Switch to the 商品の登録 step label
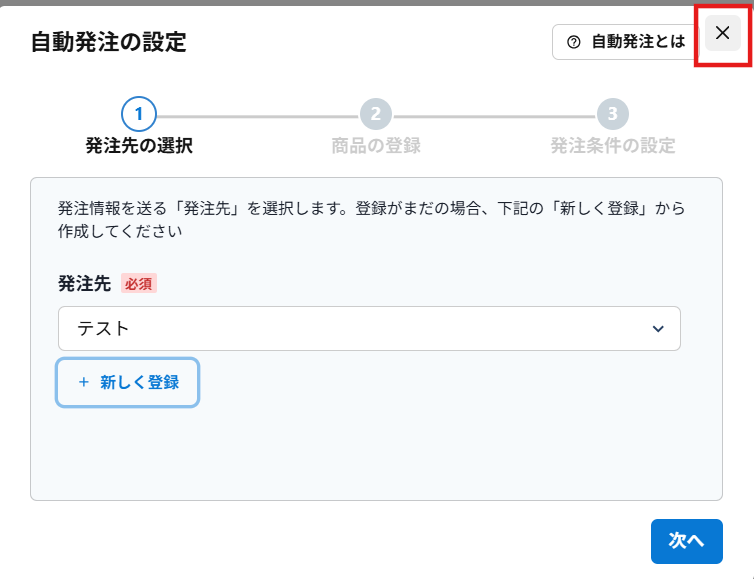 pyautogui.click(x=375, y=146)
